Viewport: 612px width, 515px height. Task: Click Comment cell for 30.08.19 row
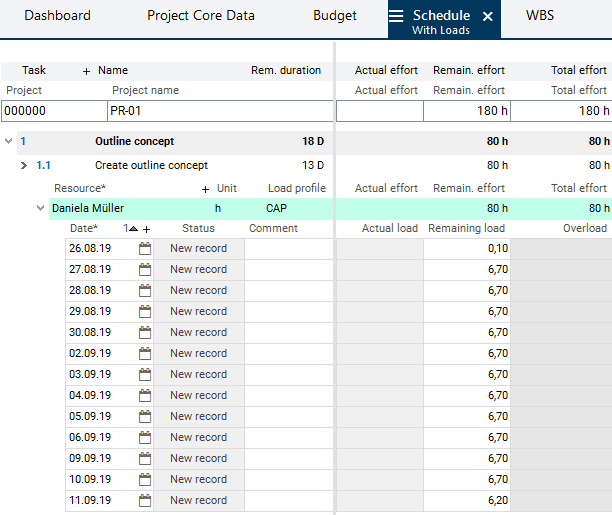click(288, 332)
